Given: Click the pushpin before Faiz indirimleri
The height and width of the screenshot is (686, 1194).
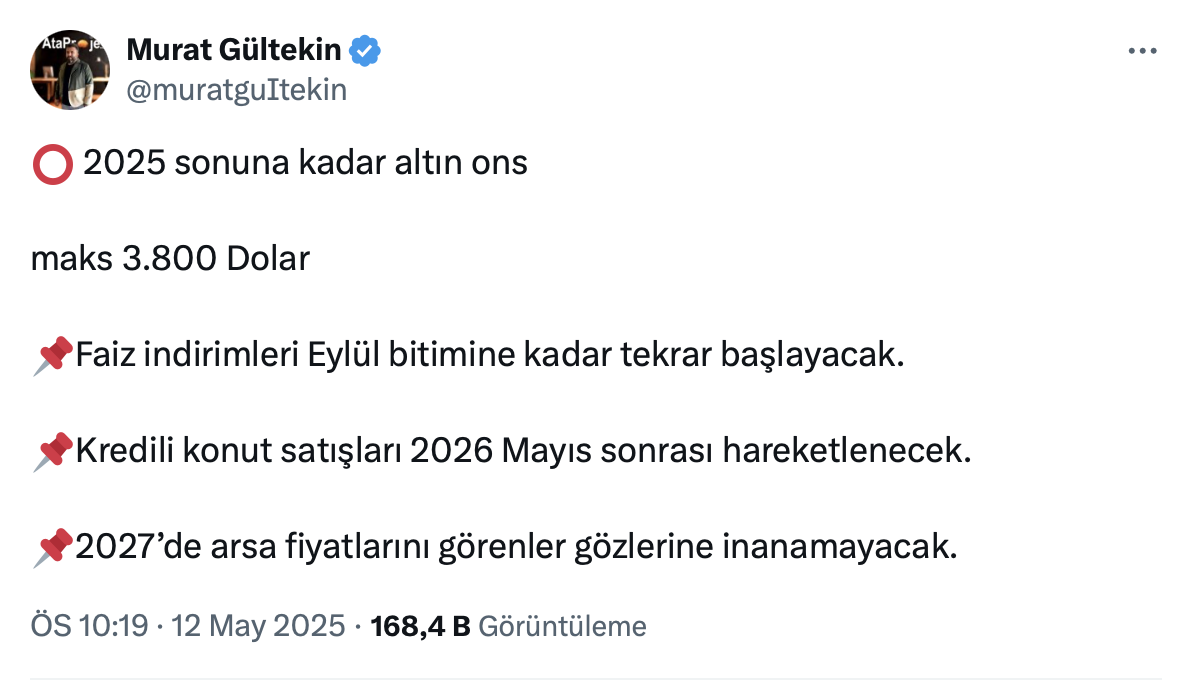Looking at the screenshot, I should (x=53, y=357).
